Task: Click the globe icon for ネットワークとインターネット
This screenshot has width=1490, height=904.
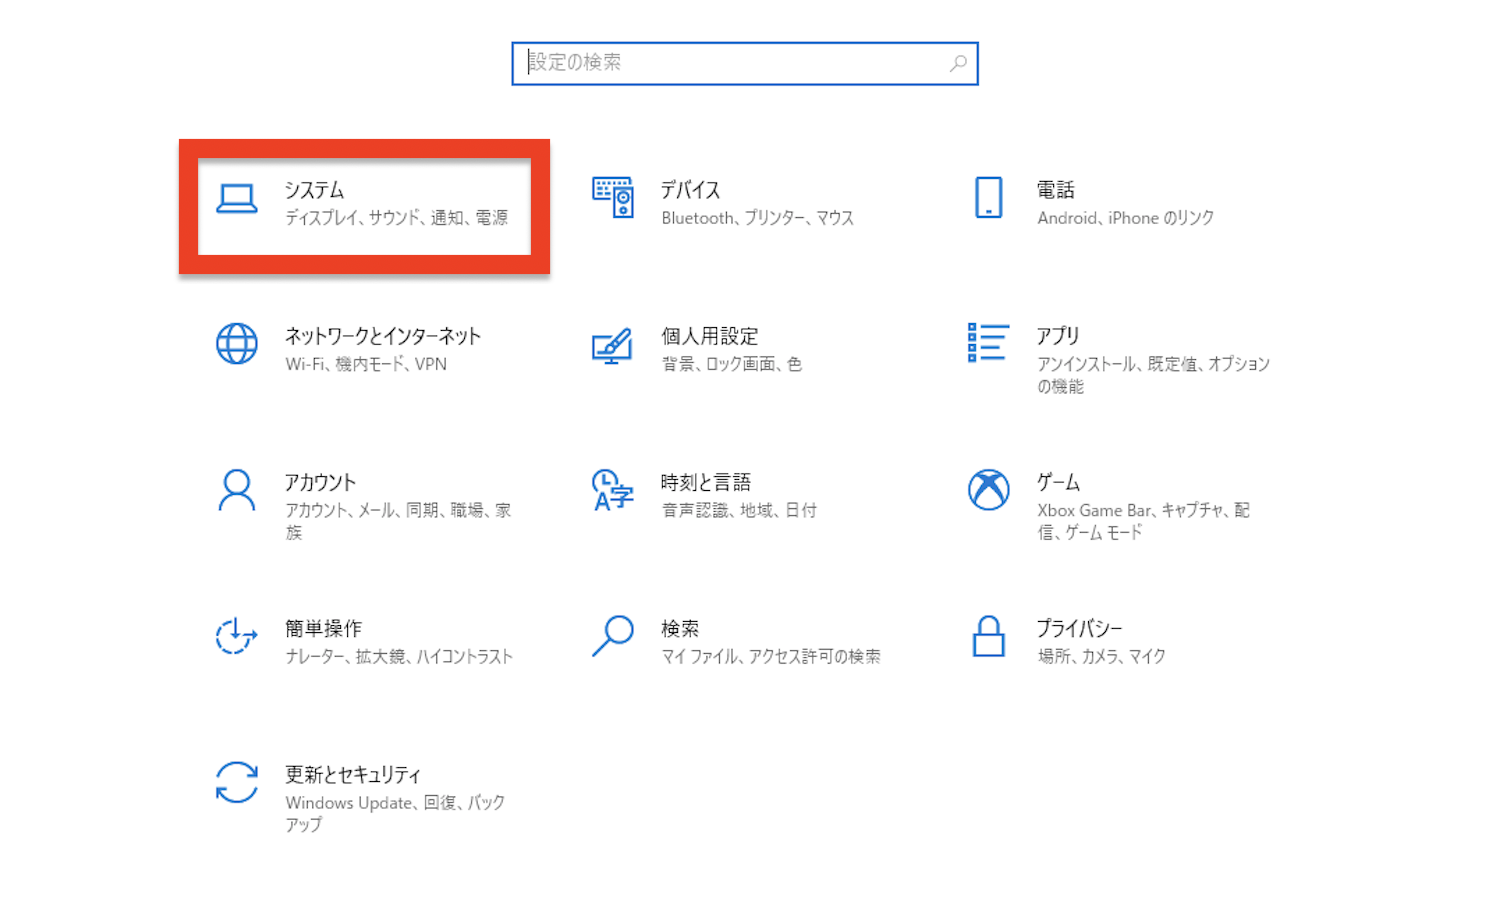Action: point(237,344)
